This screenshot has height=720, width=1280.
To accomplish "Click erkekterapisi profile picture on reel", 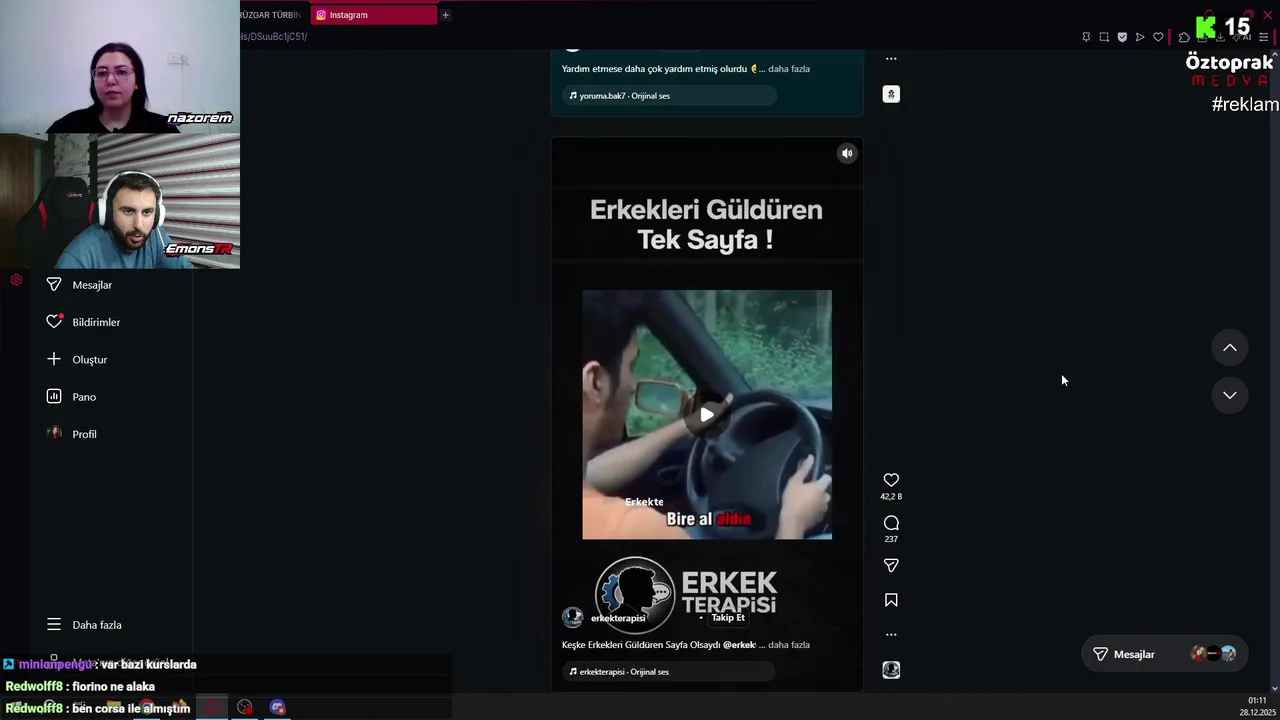I will [x=572, y=617].
